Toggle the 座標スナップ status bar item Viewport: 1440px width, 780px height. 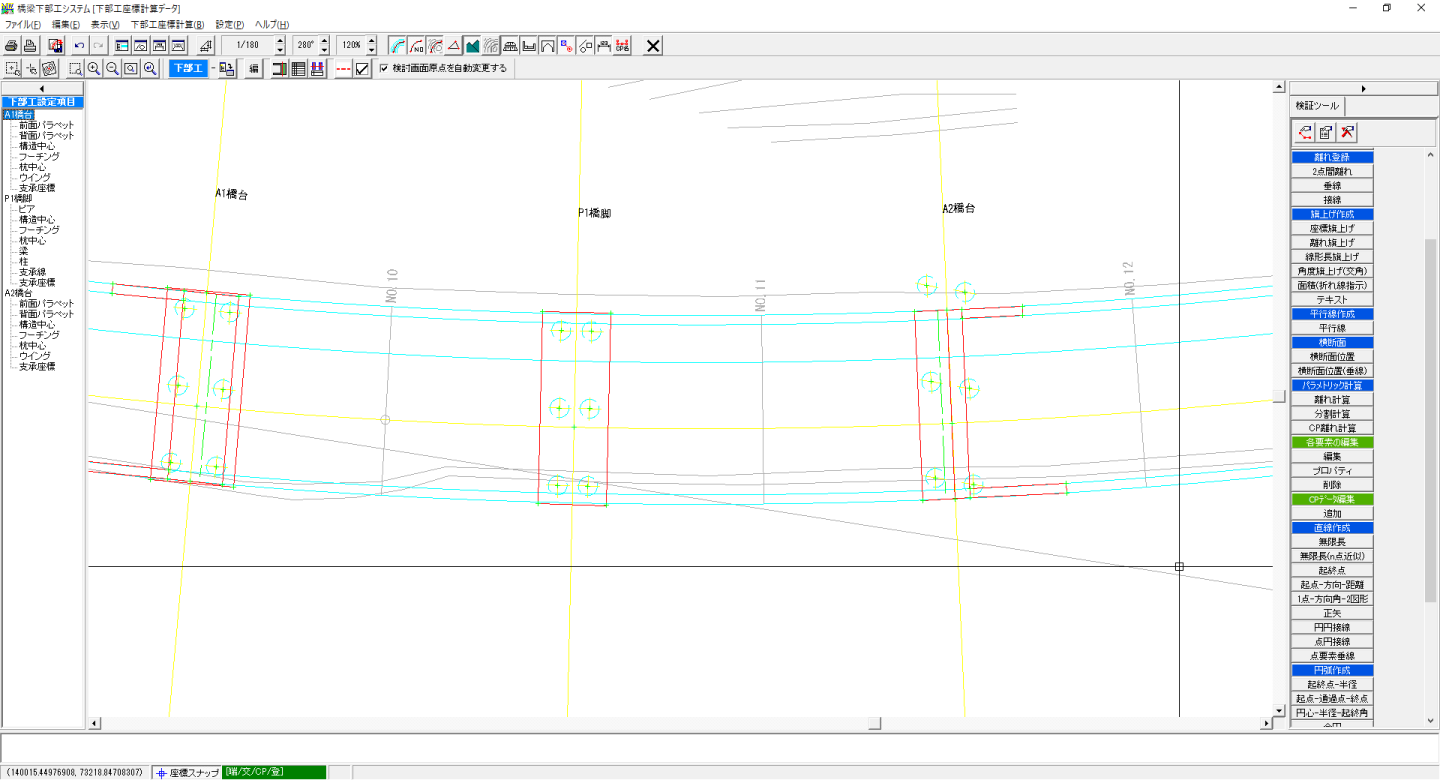(x=186, y=772)
